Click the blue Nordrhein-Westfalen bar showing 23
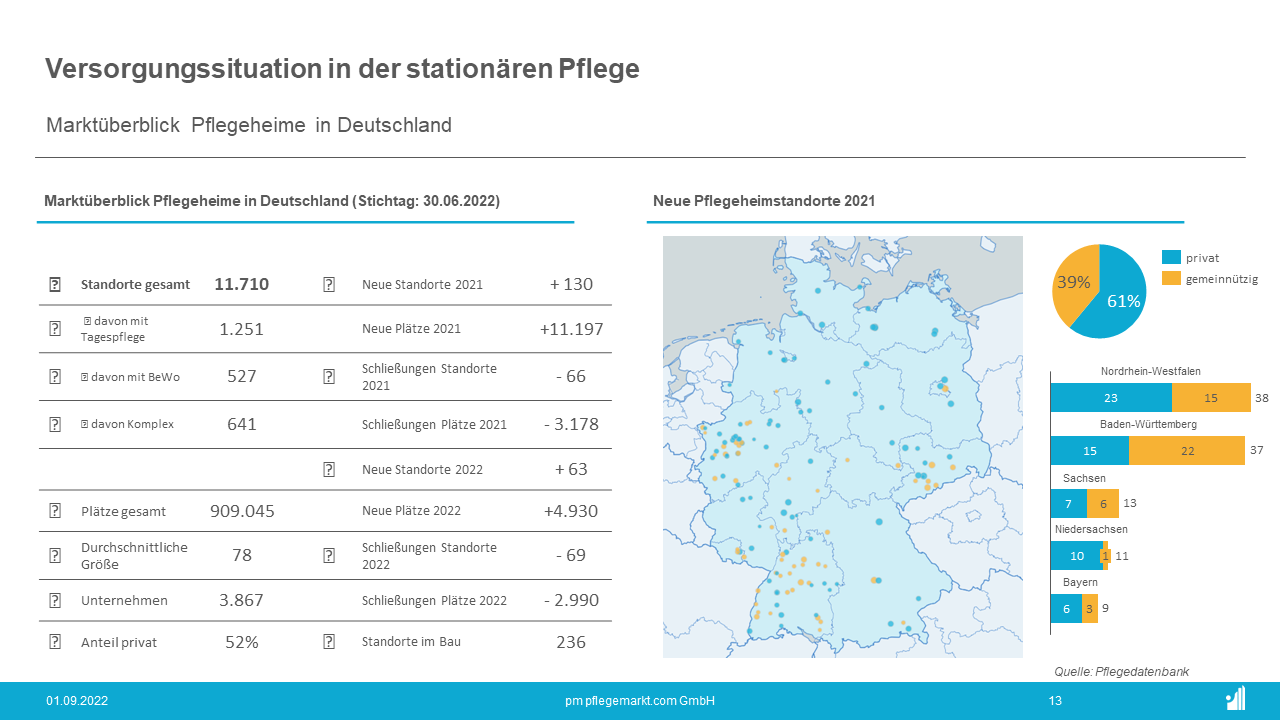This screenshot has width=1280, height=720. (1110, 398)
